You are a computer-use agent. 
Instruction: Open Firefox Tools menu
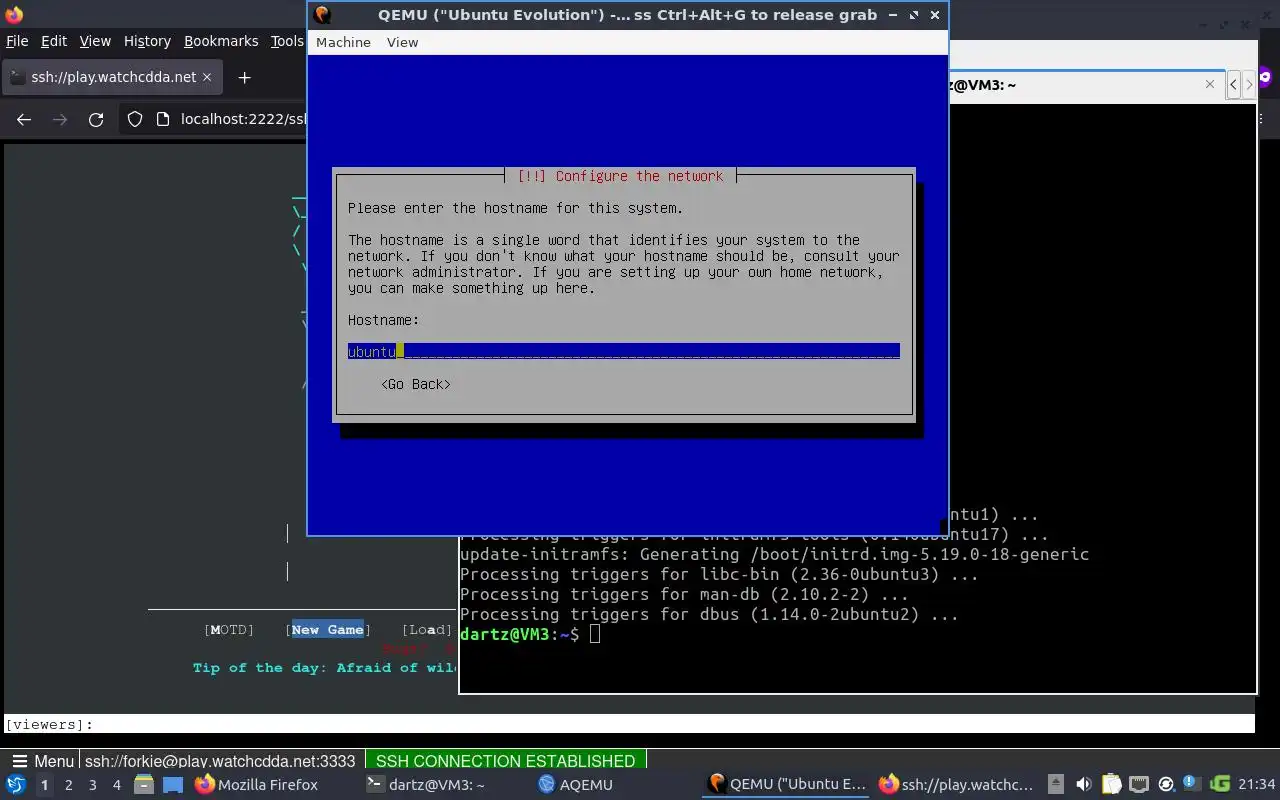point(287,41)
